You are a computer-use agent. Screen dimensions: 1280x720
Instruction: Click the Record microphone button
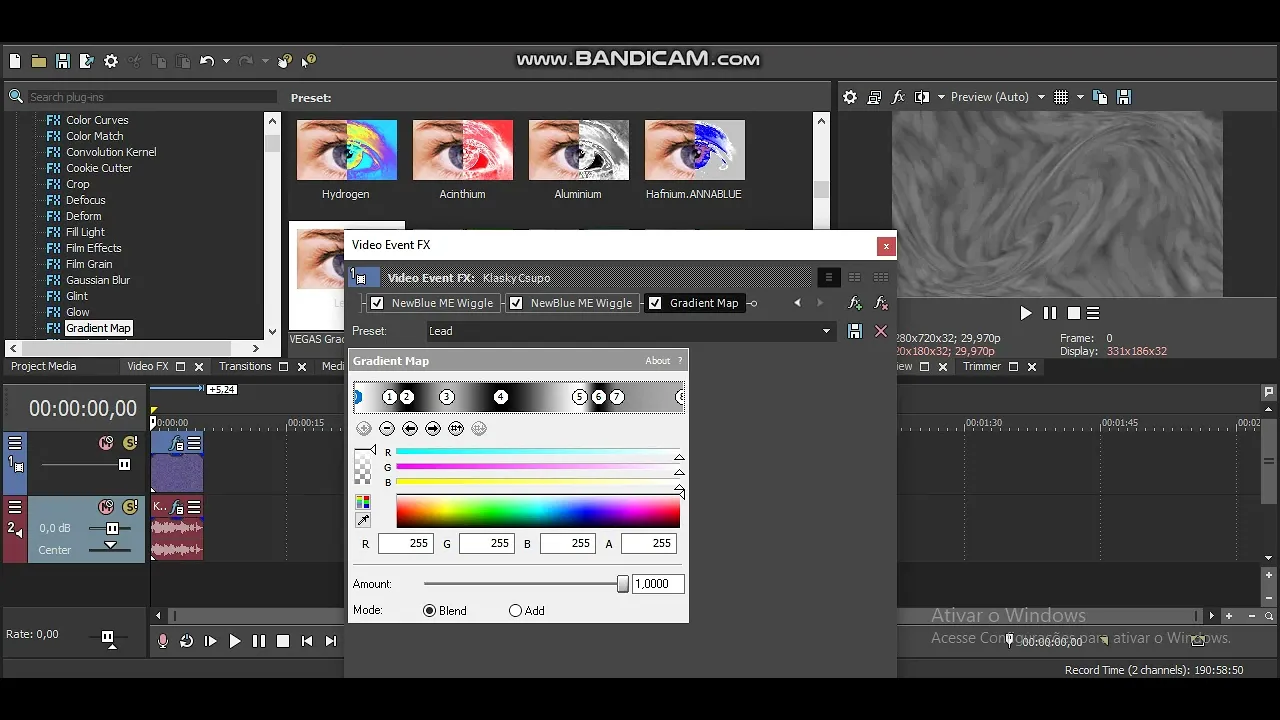[163, 641]
